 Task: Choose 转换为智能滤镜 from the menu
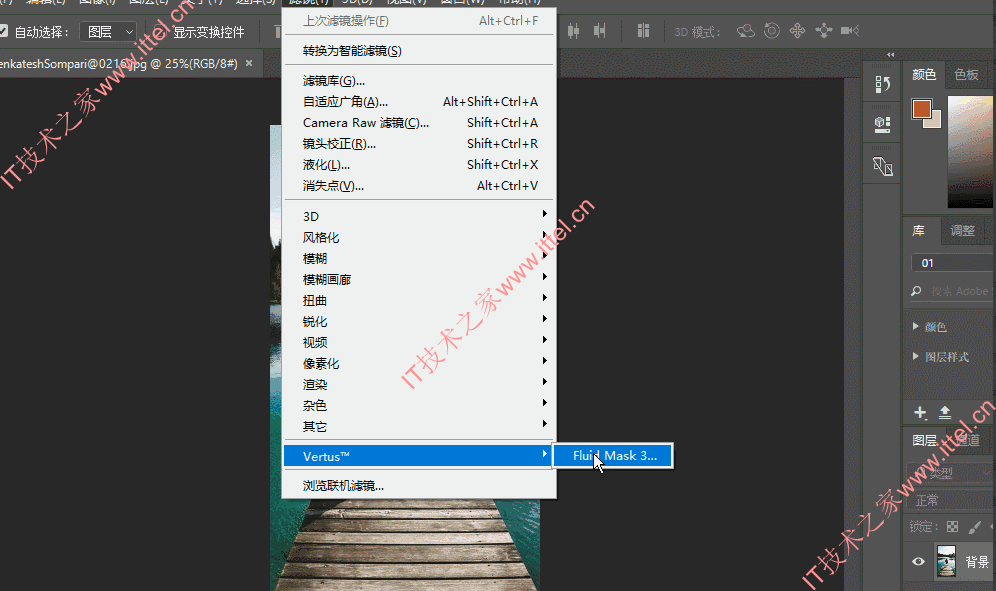point(419,50)
